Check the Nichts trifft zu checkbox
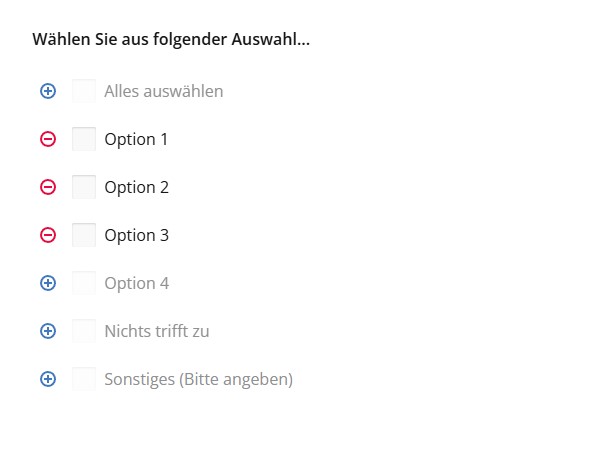The image size is (604, 461). click(x=84, y=331)
